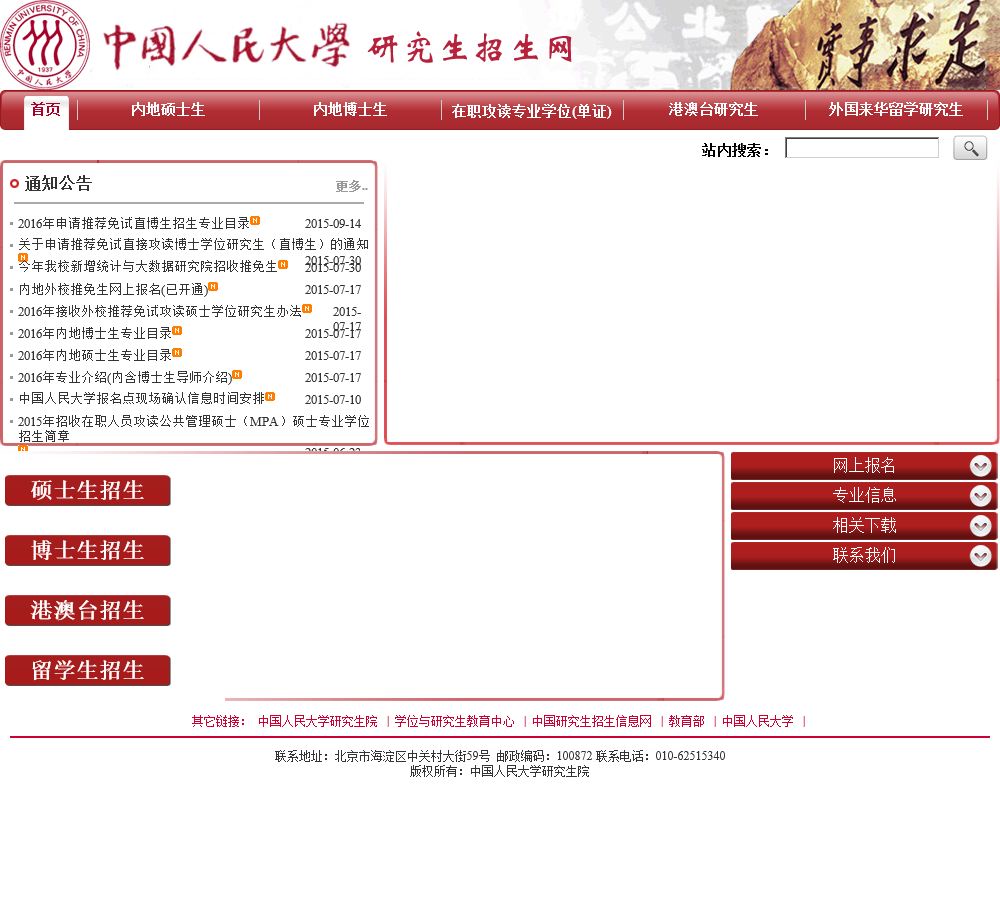
Task: Click 中国人民大学 研究生招生网 header title
Action: (x=338, y=46)
